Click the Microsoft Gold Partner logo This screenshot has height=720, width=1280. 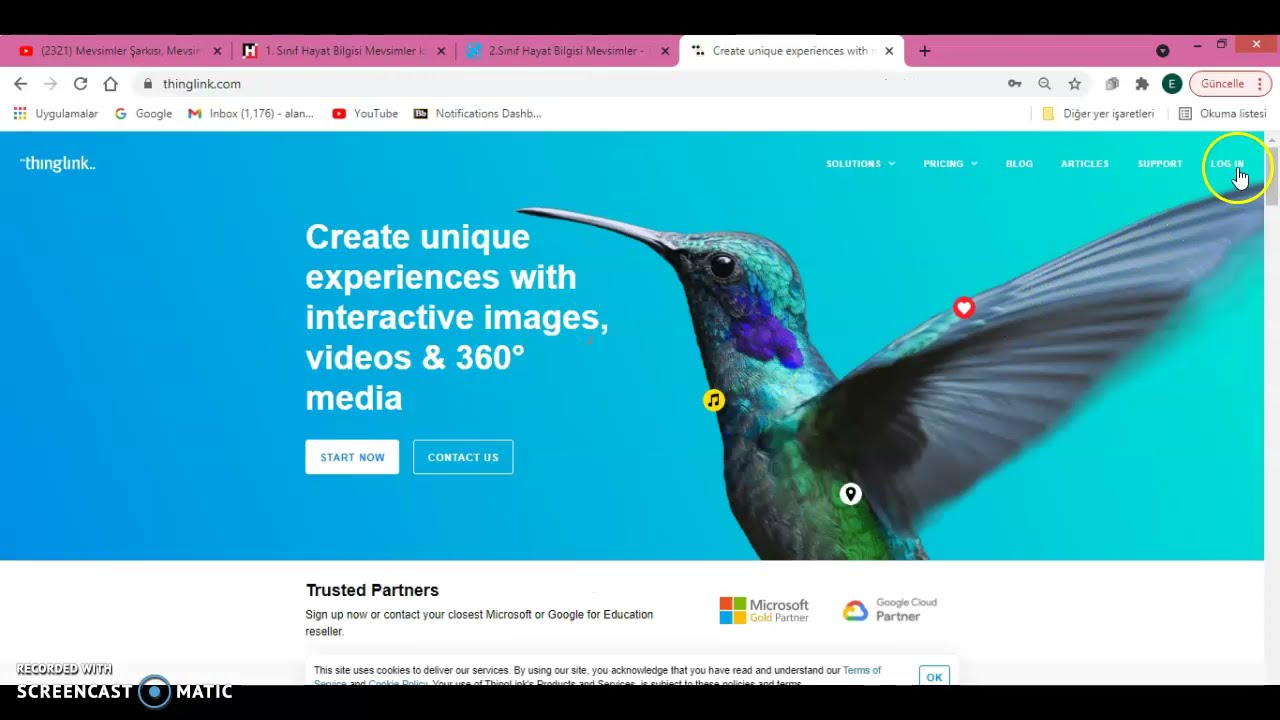pyautogui.click(x=764, y=611)
